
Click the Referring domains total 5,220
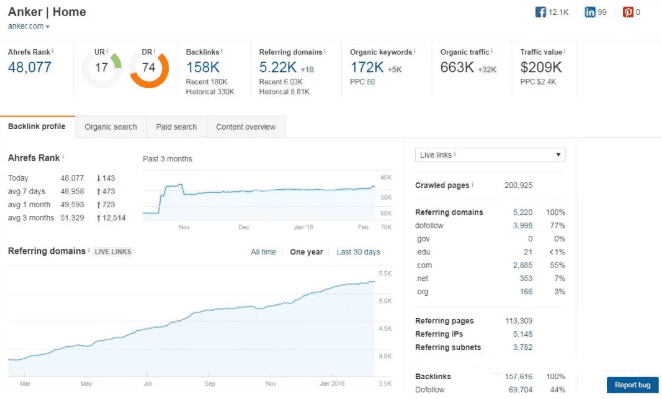523,212
